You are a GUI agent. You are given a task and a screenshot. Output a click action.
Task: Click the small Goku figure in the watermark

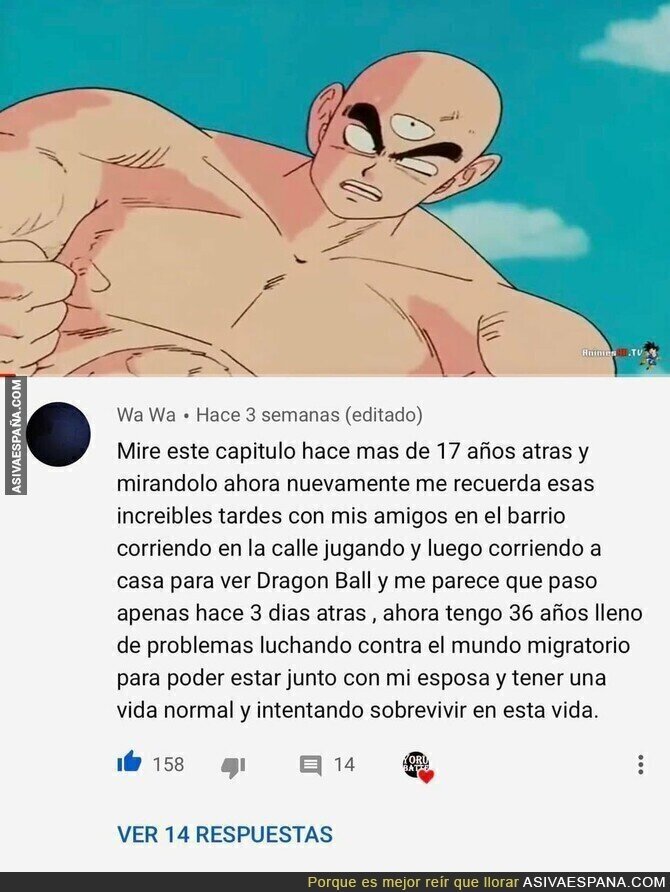click(651, 354)
